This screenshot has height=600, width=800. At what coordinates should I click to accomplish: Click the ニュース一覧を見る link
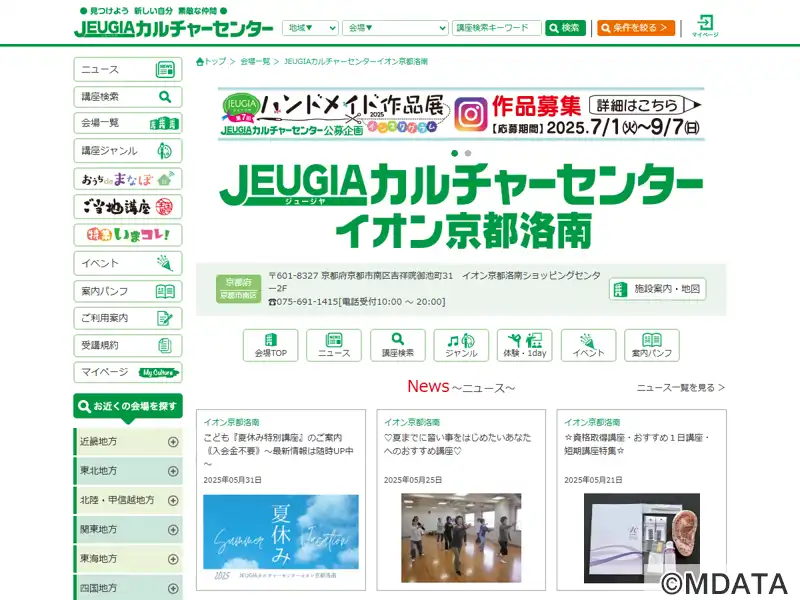pos(681,388)
